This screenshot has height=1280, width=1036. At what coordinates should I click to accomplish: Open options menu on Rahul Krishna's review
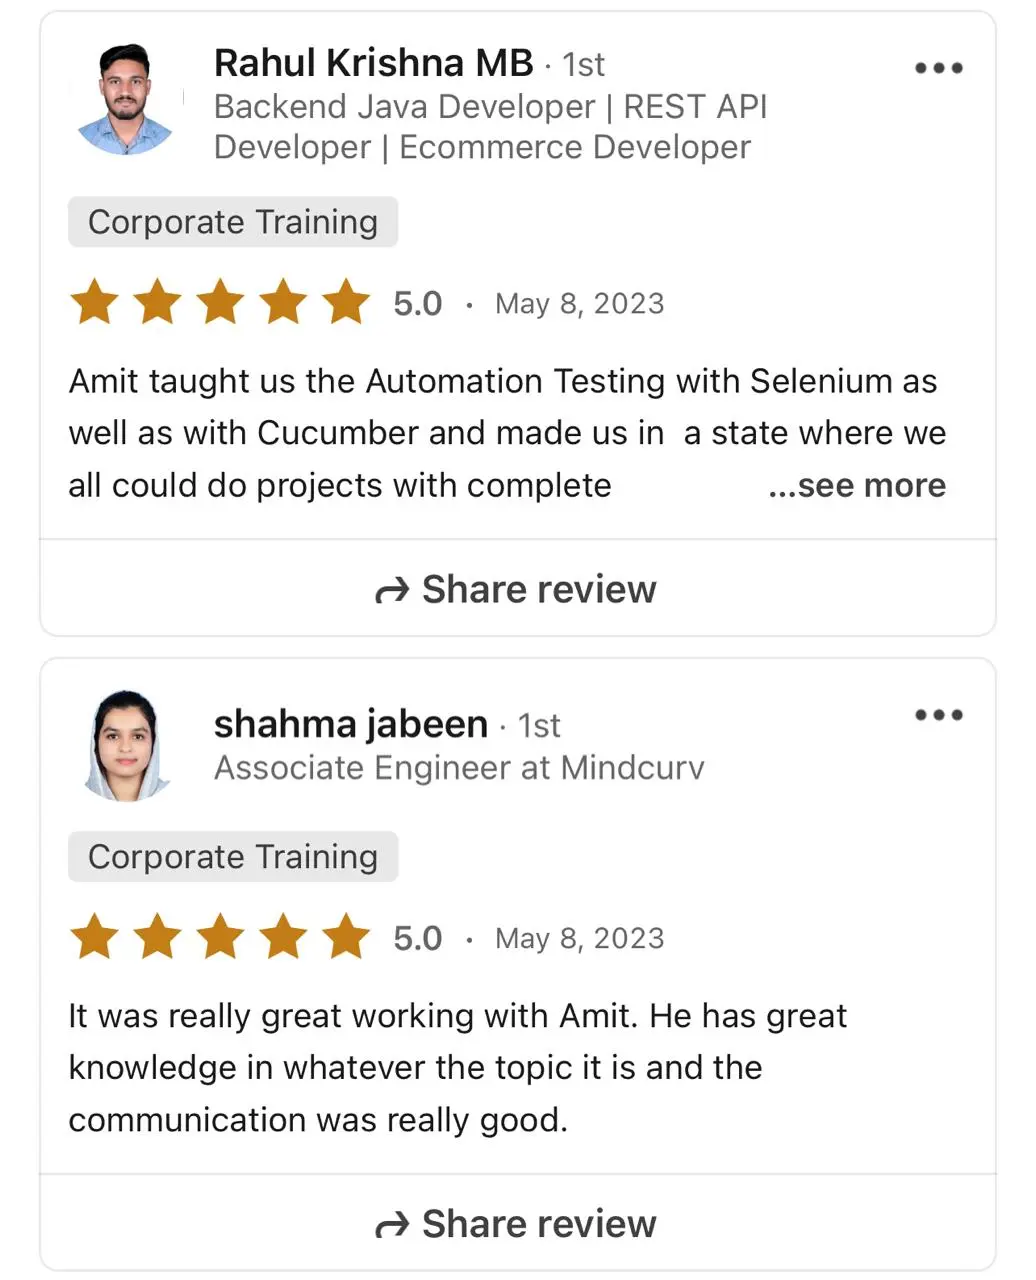(939, 68)
